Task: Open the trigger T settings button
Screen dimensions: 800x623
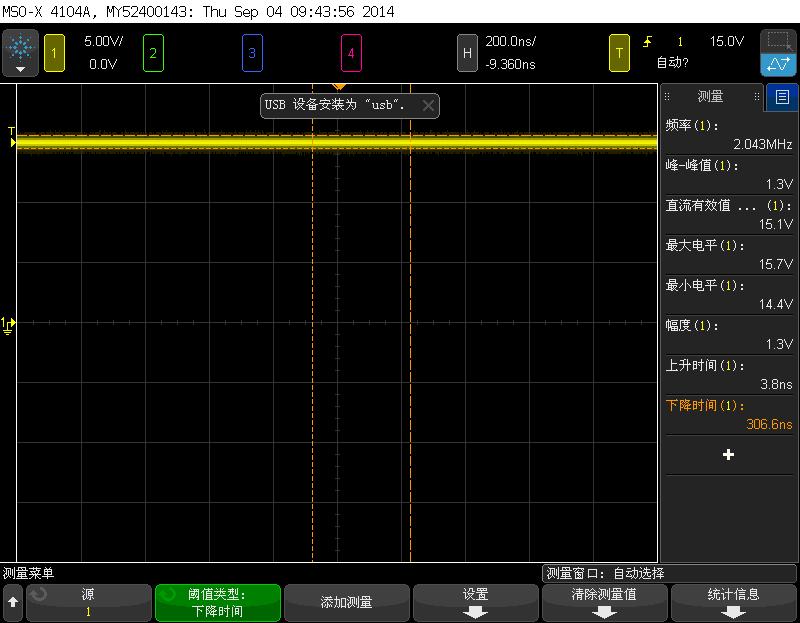Action: point(619,53)
